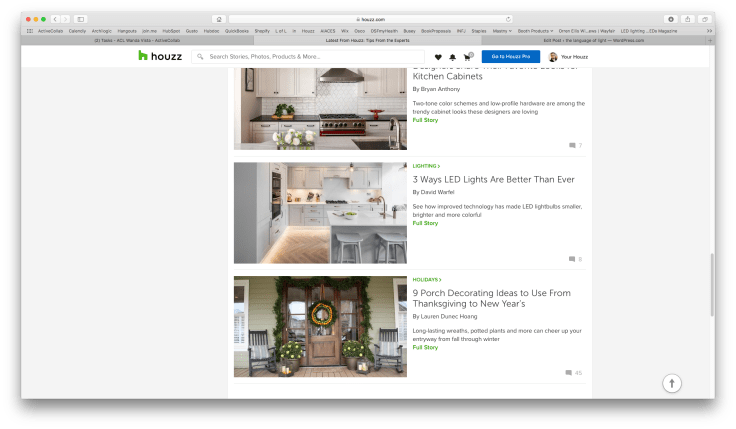Click Go to Houzz Pro button
736x429 pixels.
coord(508,57)
